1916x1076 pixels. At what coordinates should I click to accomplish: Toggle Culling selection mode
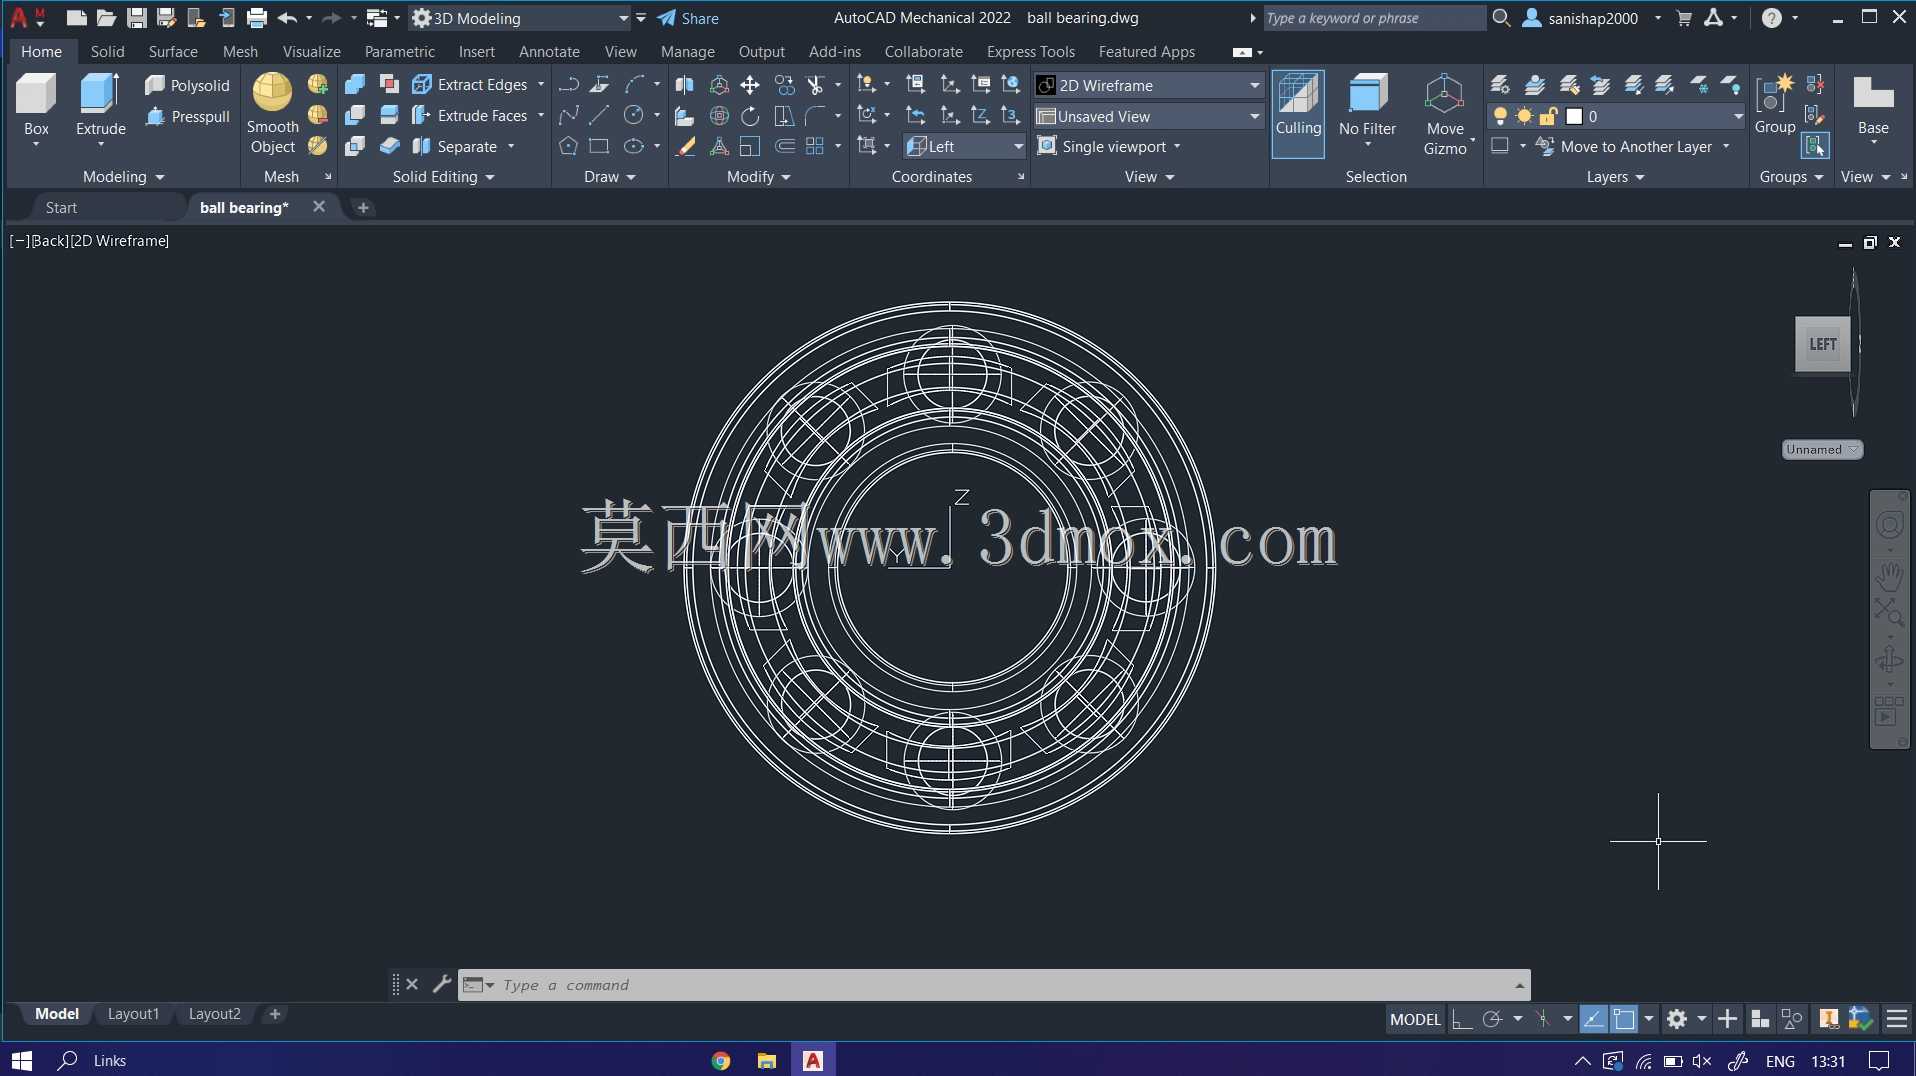1298,113
